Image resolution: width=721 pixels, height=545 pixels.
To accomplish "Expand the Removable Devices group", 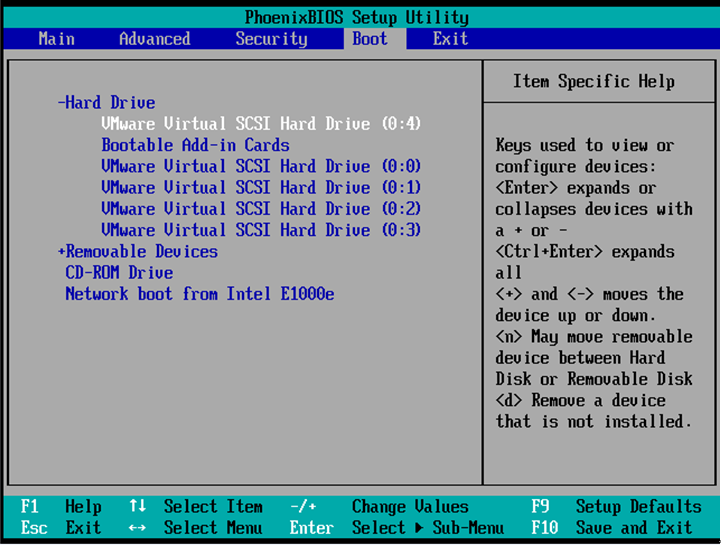I will click(138, 251).
